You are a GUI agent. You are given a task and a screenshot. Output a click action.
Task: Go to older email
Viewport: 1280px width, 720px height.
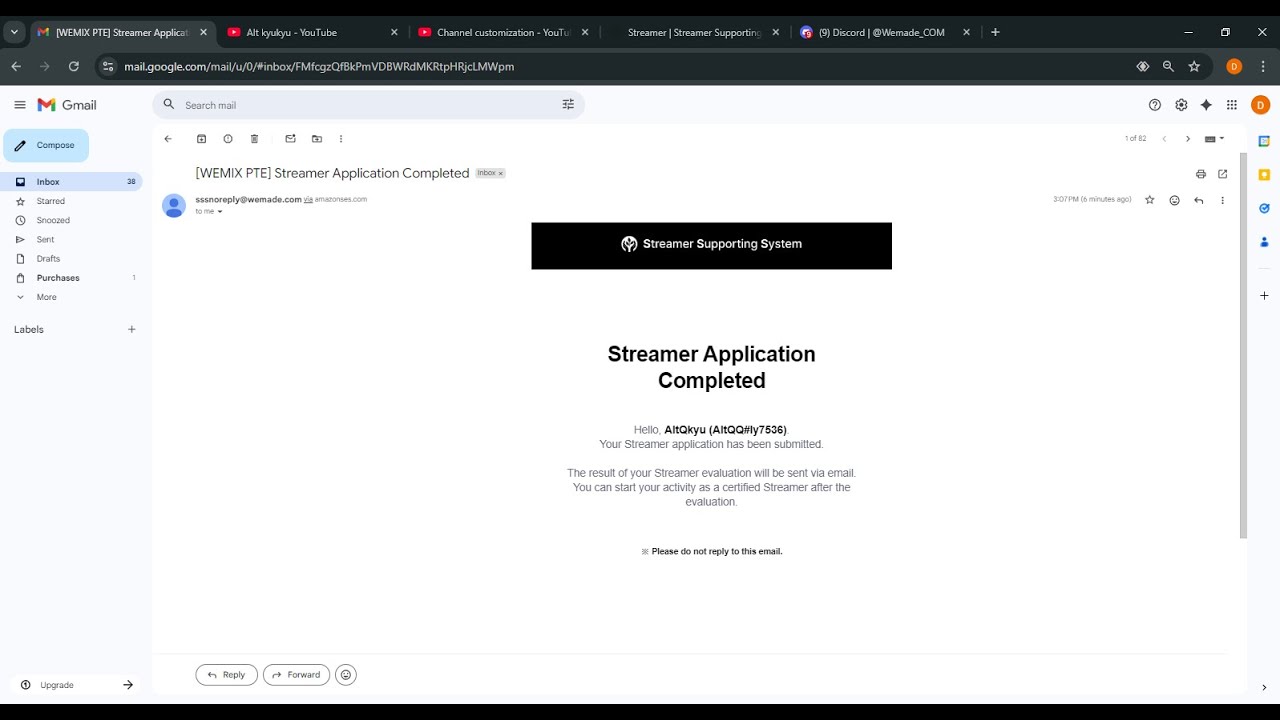tap(1188, 139)
